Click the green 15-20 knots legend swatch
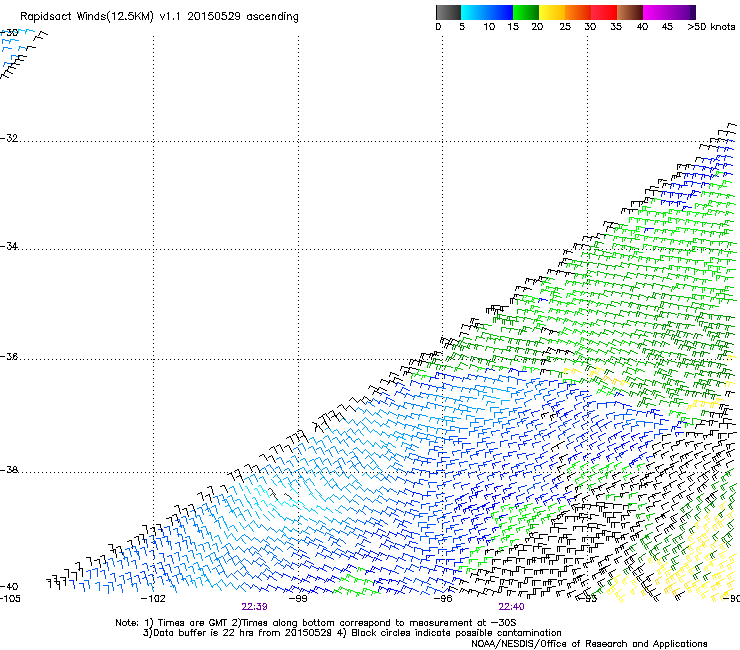Image resolution: width=740 pixels, height=650 pixels. [526, 12]
